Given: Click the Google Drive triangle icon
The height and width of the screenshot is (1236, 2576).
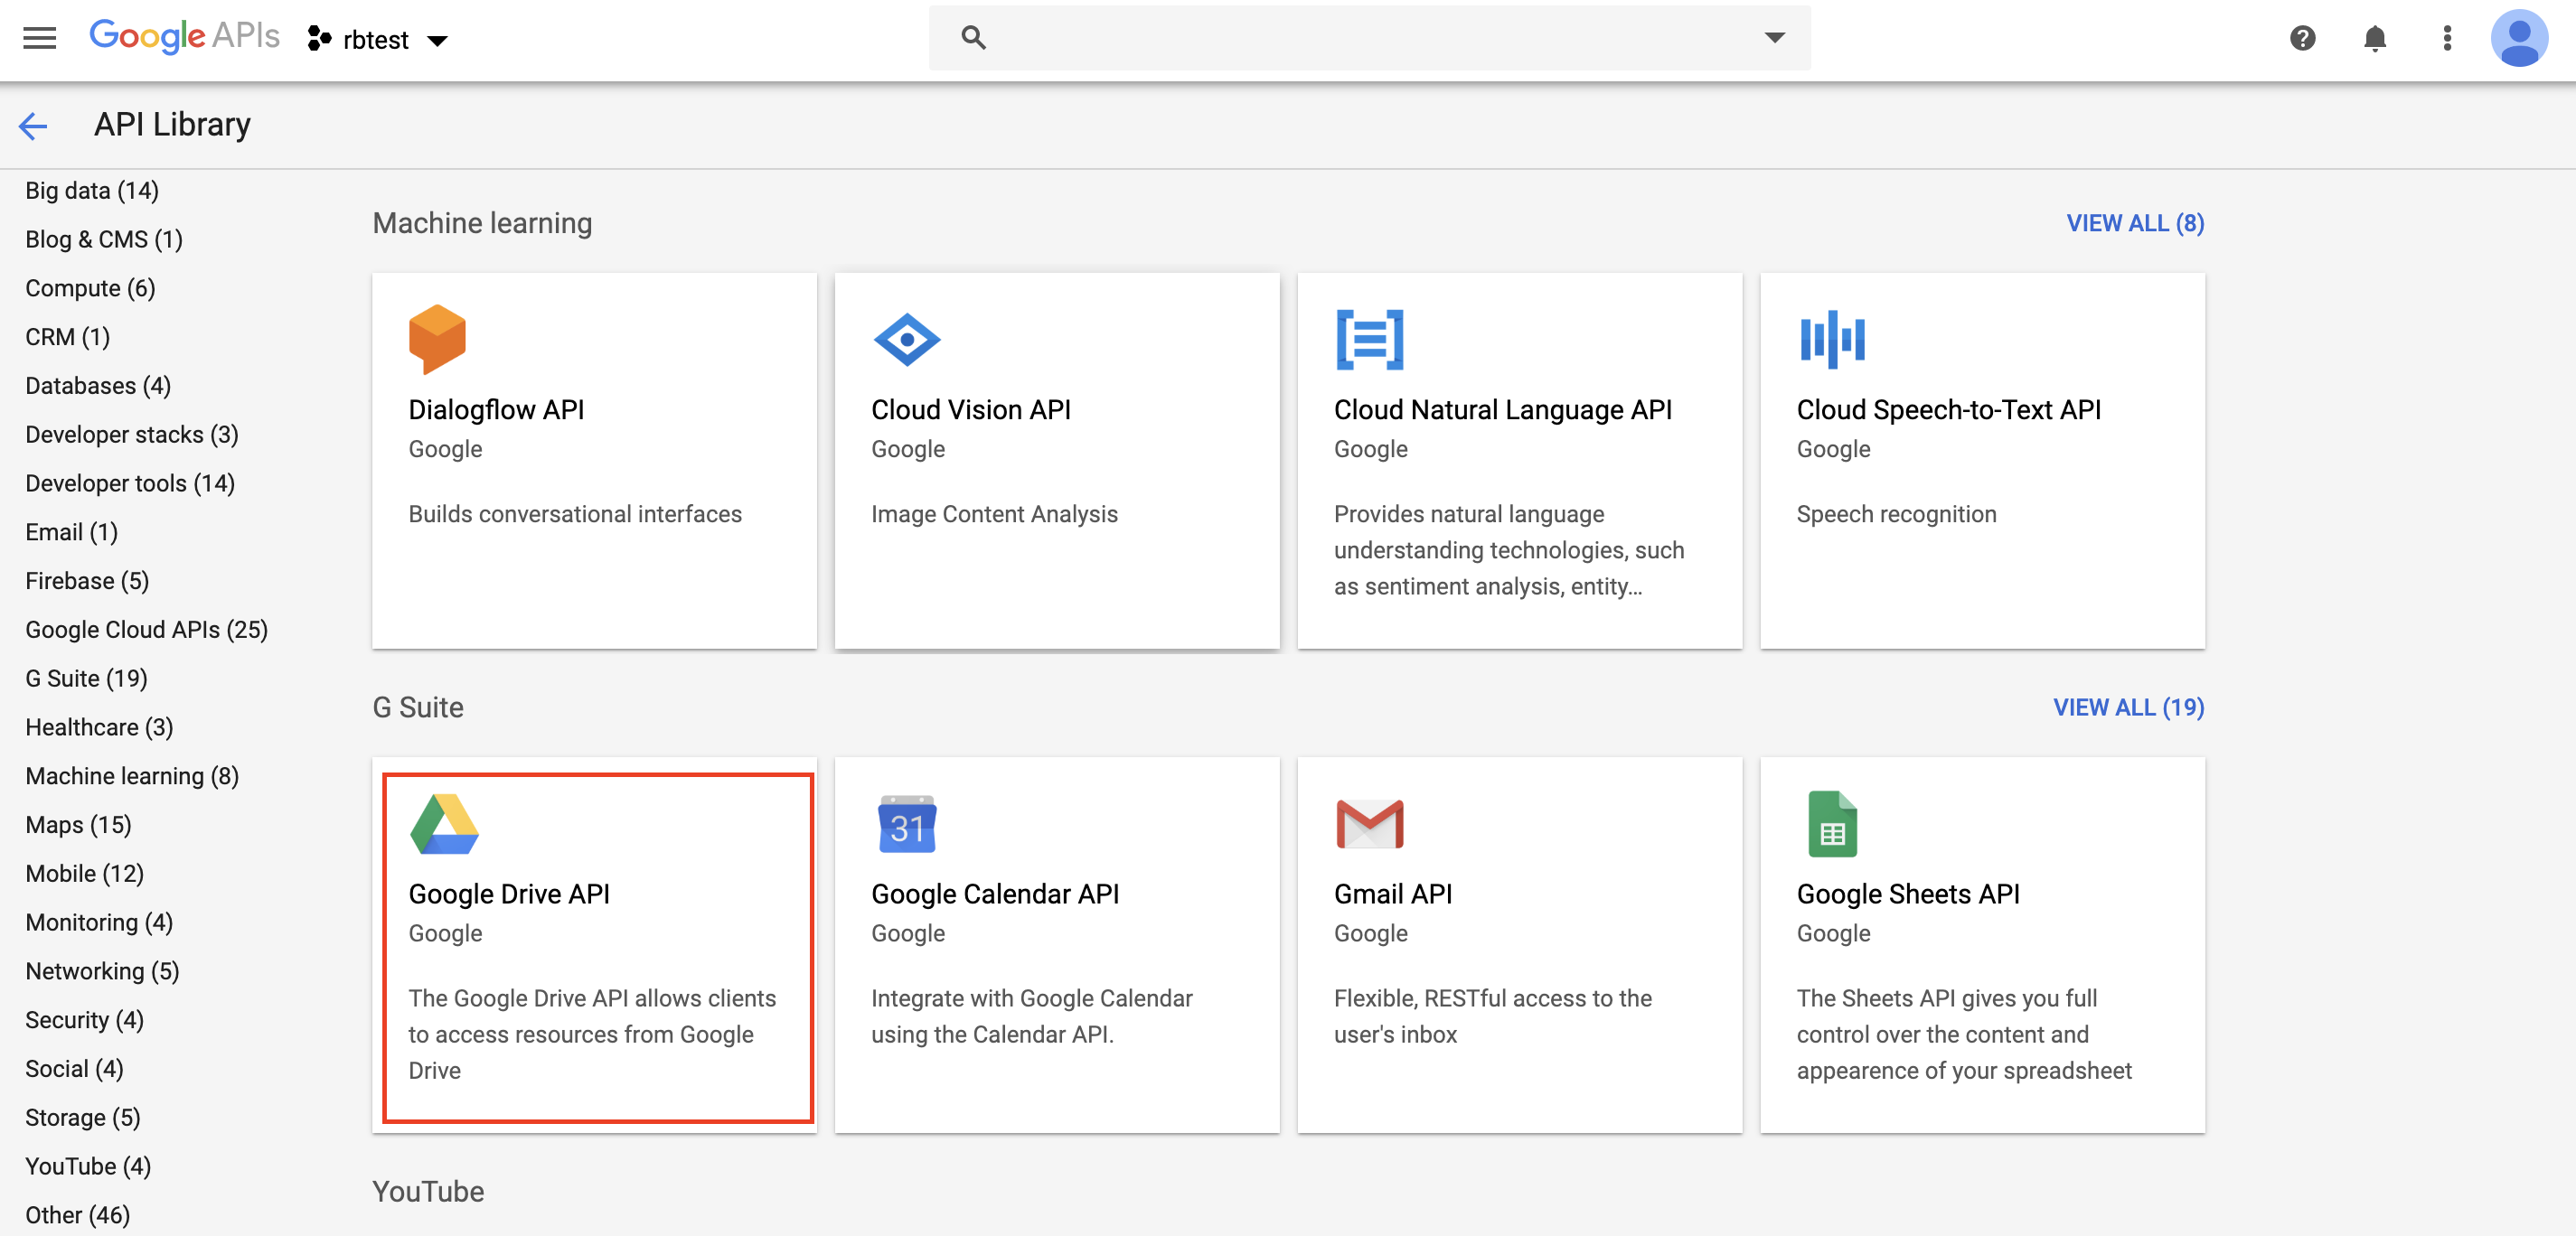Looking at the screenshot, I should (444, 824).
